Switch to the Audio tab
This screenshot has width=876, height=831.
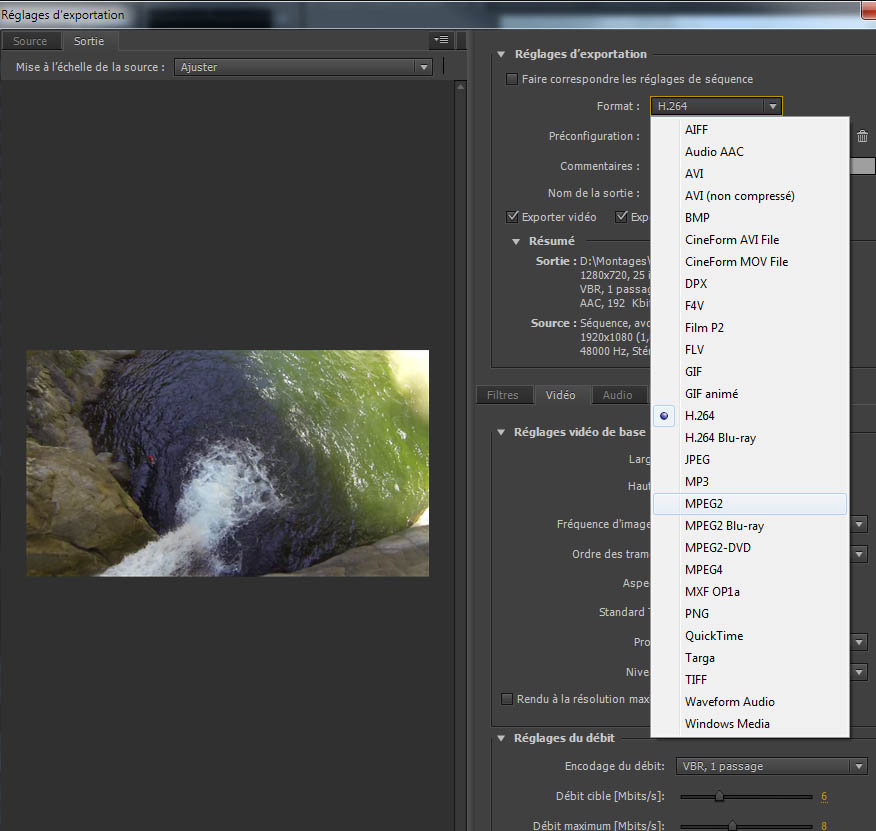tap(617, 395)
